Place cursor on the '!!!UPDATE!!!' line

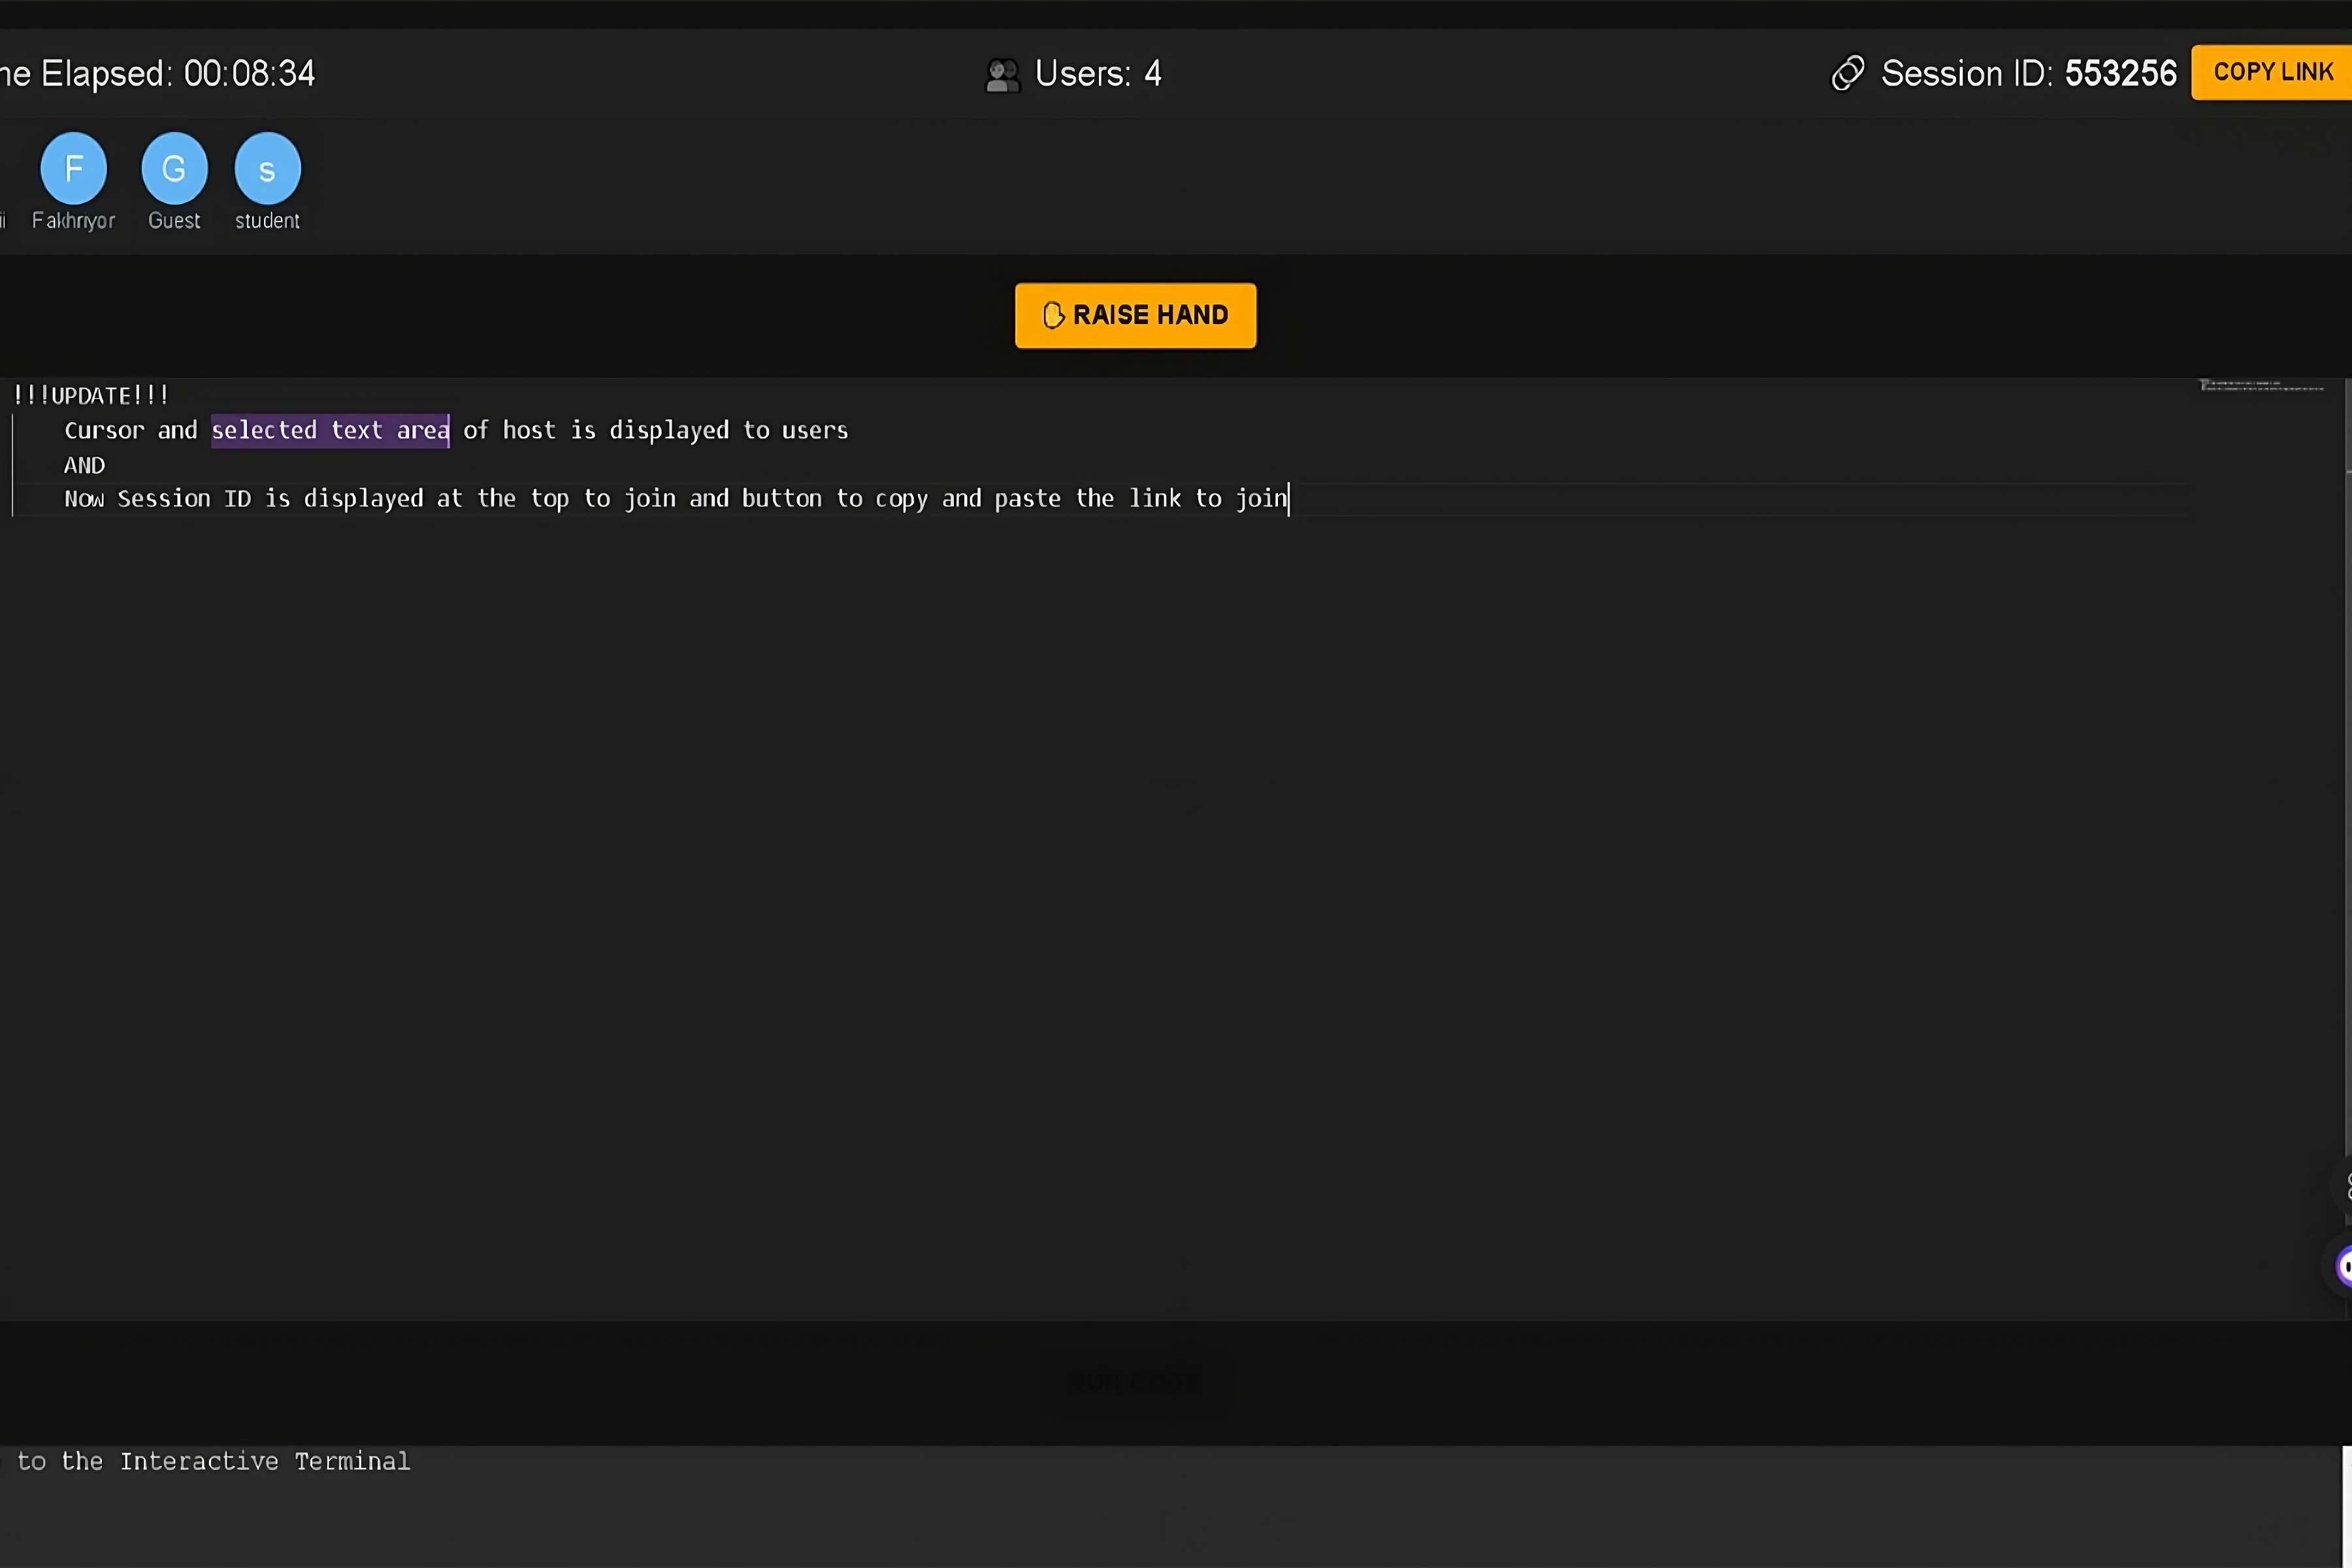[x=91, y=396]
